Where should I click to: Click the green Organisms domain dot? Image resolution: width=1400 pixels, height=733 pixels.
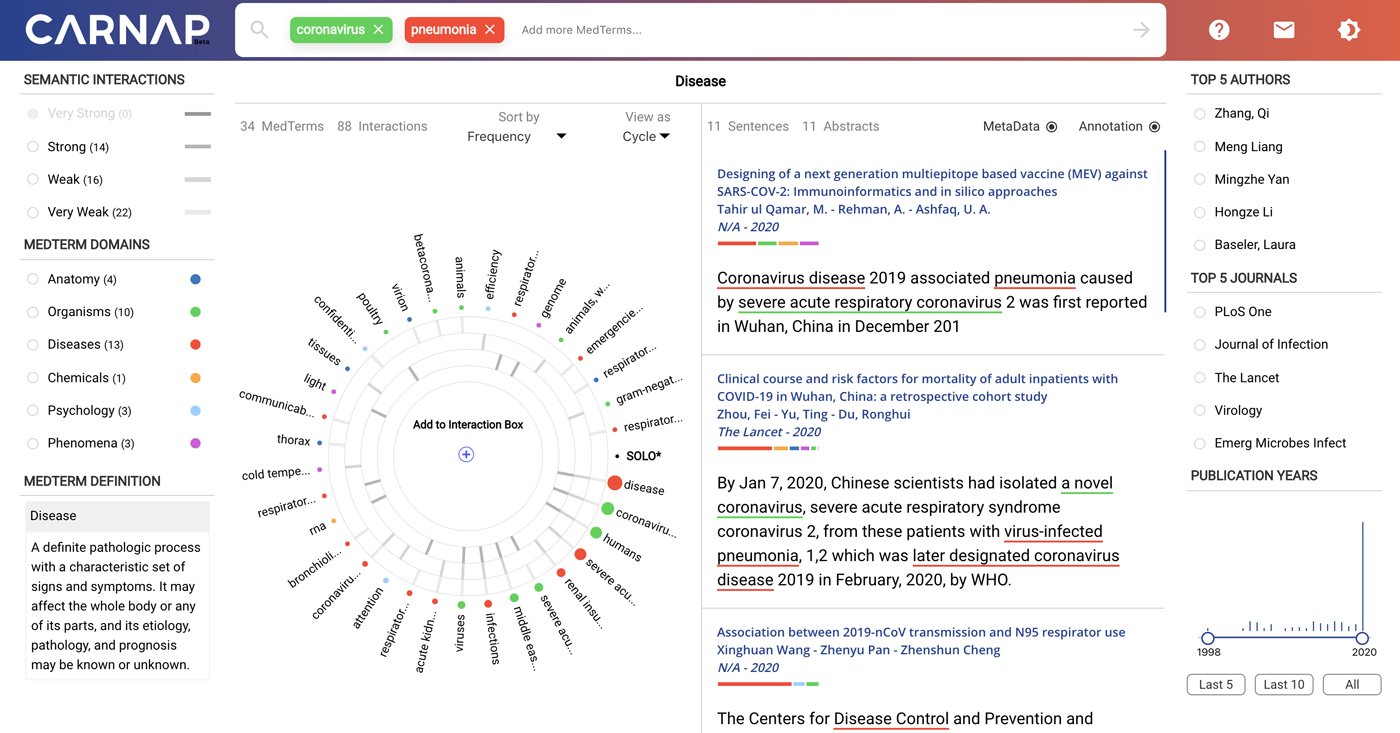coord(195,312)
